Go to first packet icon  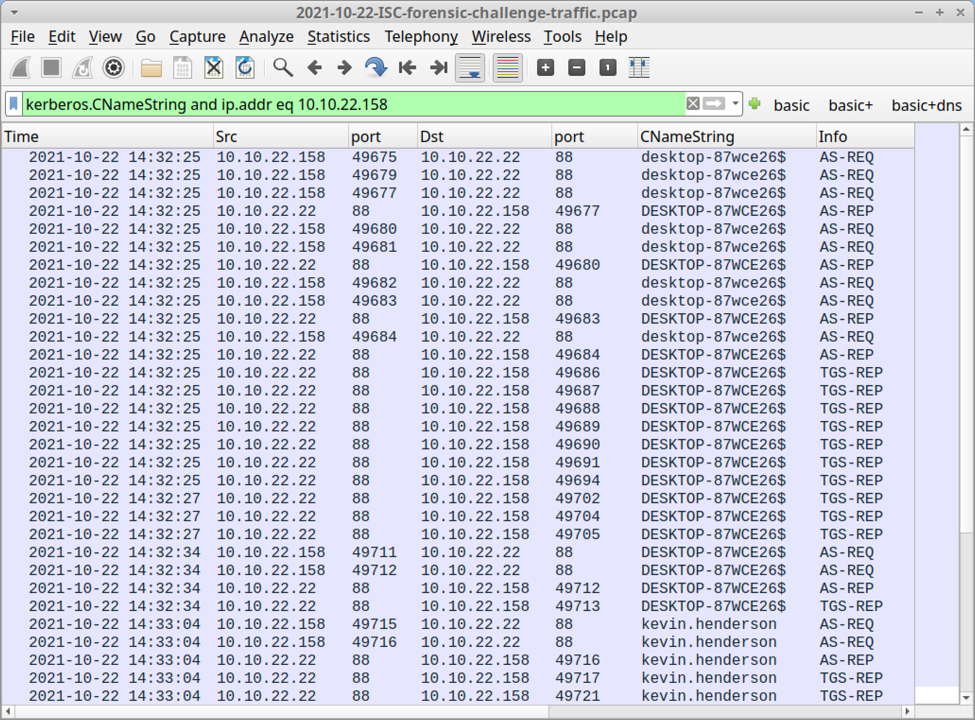coord(407,68)
